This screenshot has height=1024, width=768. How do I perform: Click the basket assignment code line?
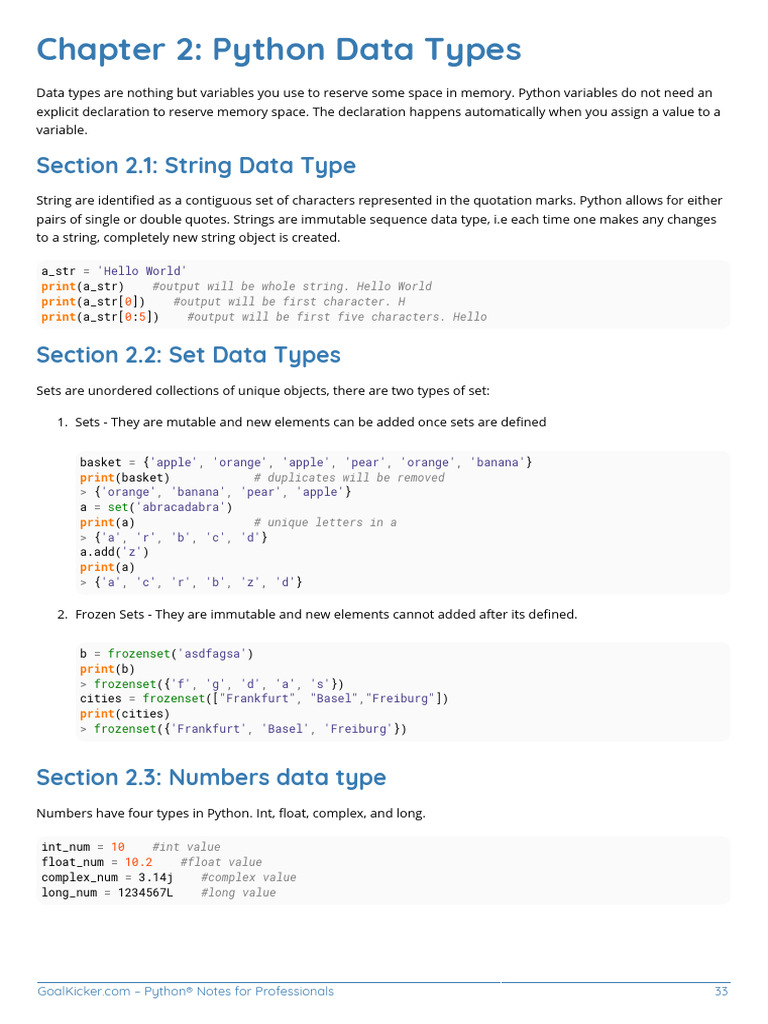(x=306, y=462)
